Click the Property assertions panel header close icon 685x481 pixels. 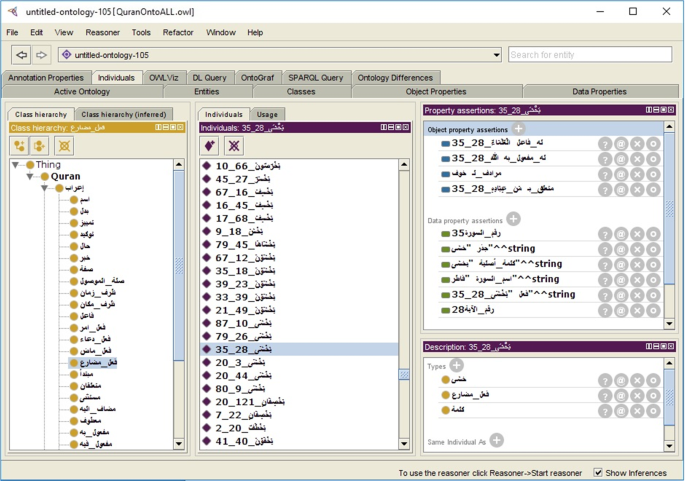click(671, 110)
